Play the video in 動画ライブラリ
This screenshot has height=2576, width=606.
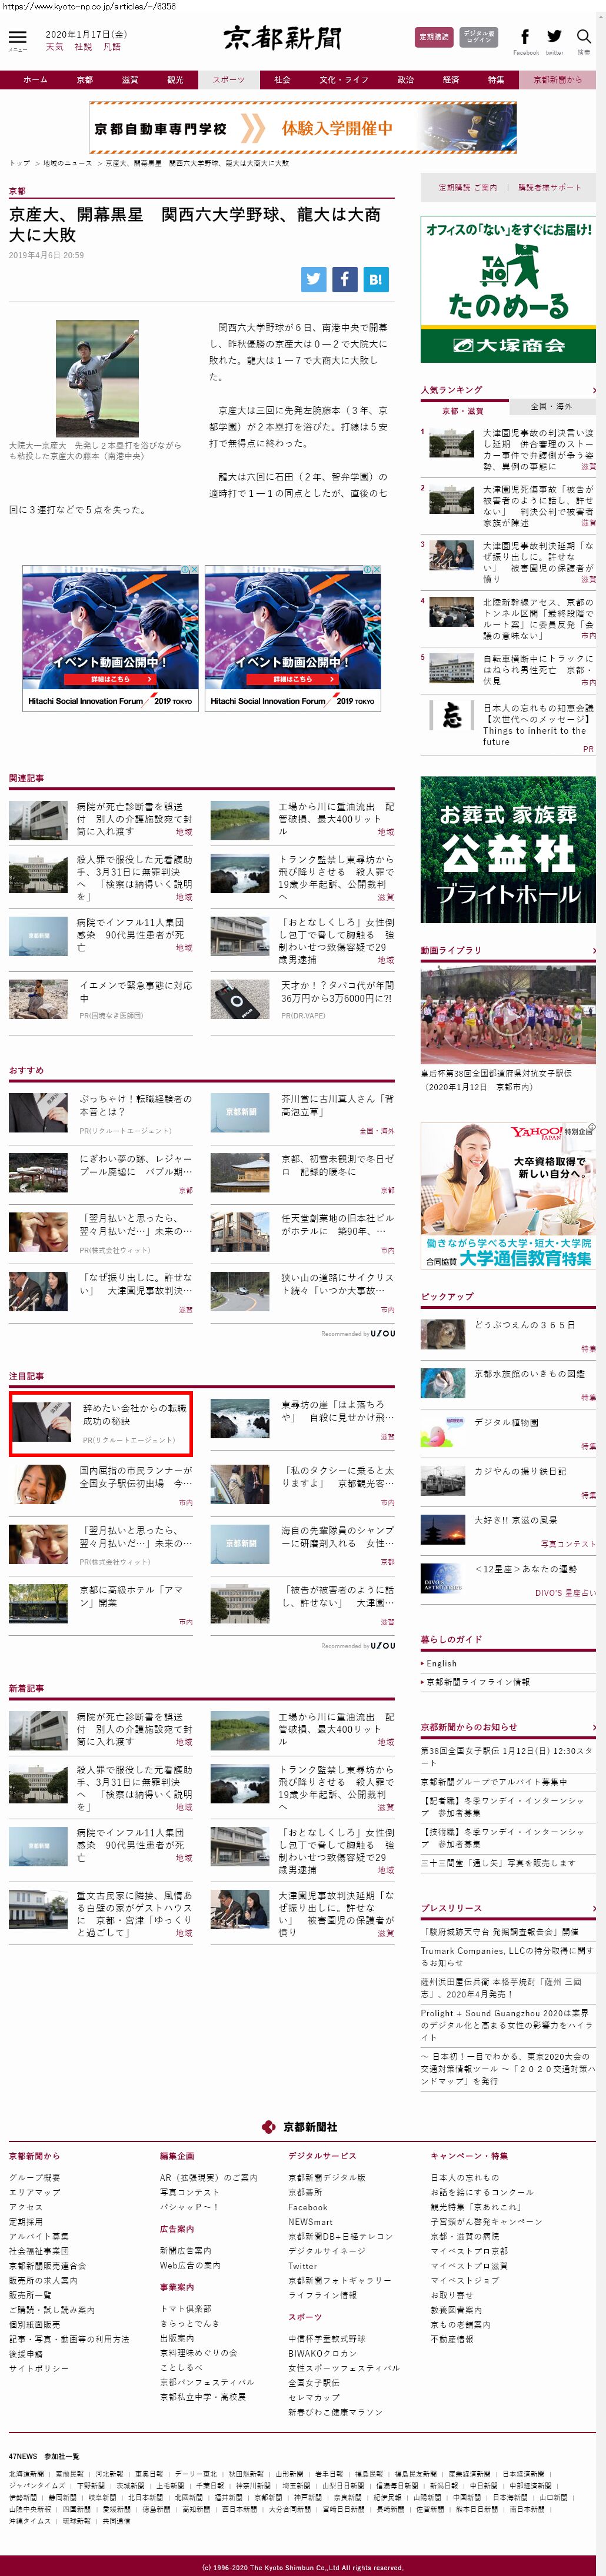pos(508,1016)
